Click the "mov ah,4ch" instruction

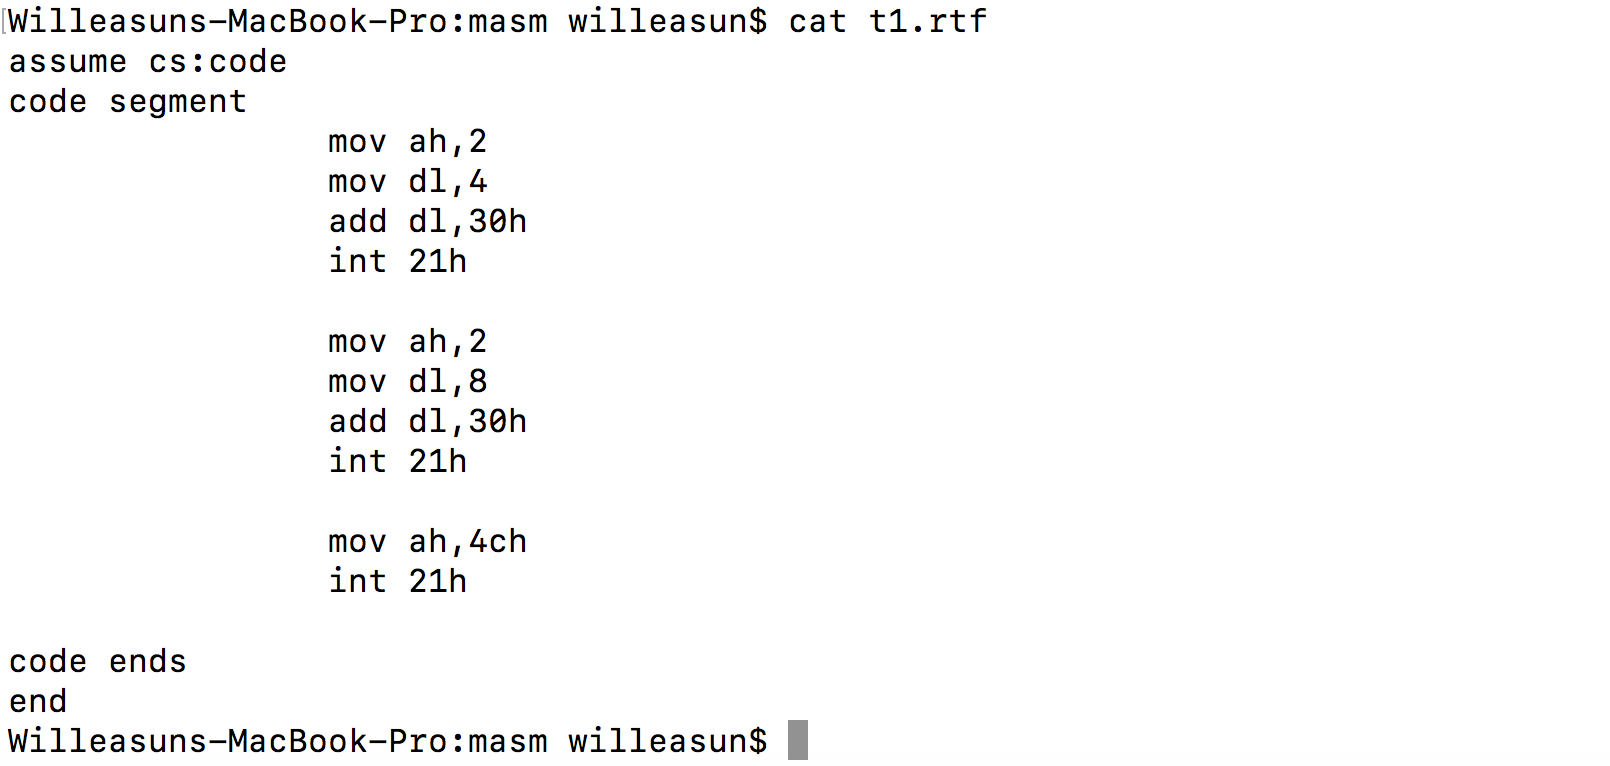click(x=427, y=542)
